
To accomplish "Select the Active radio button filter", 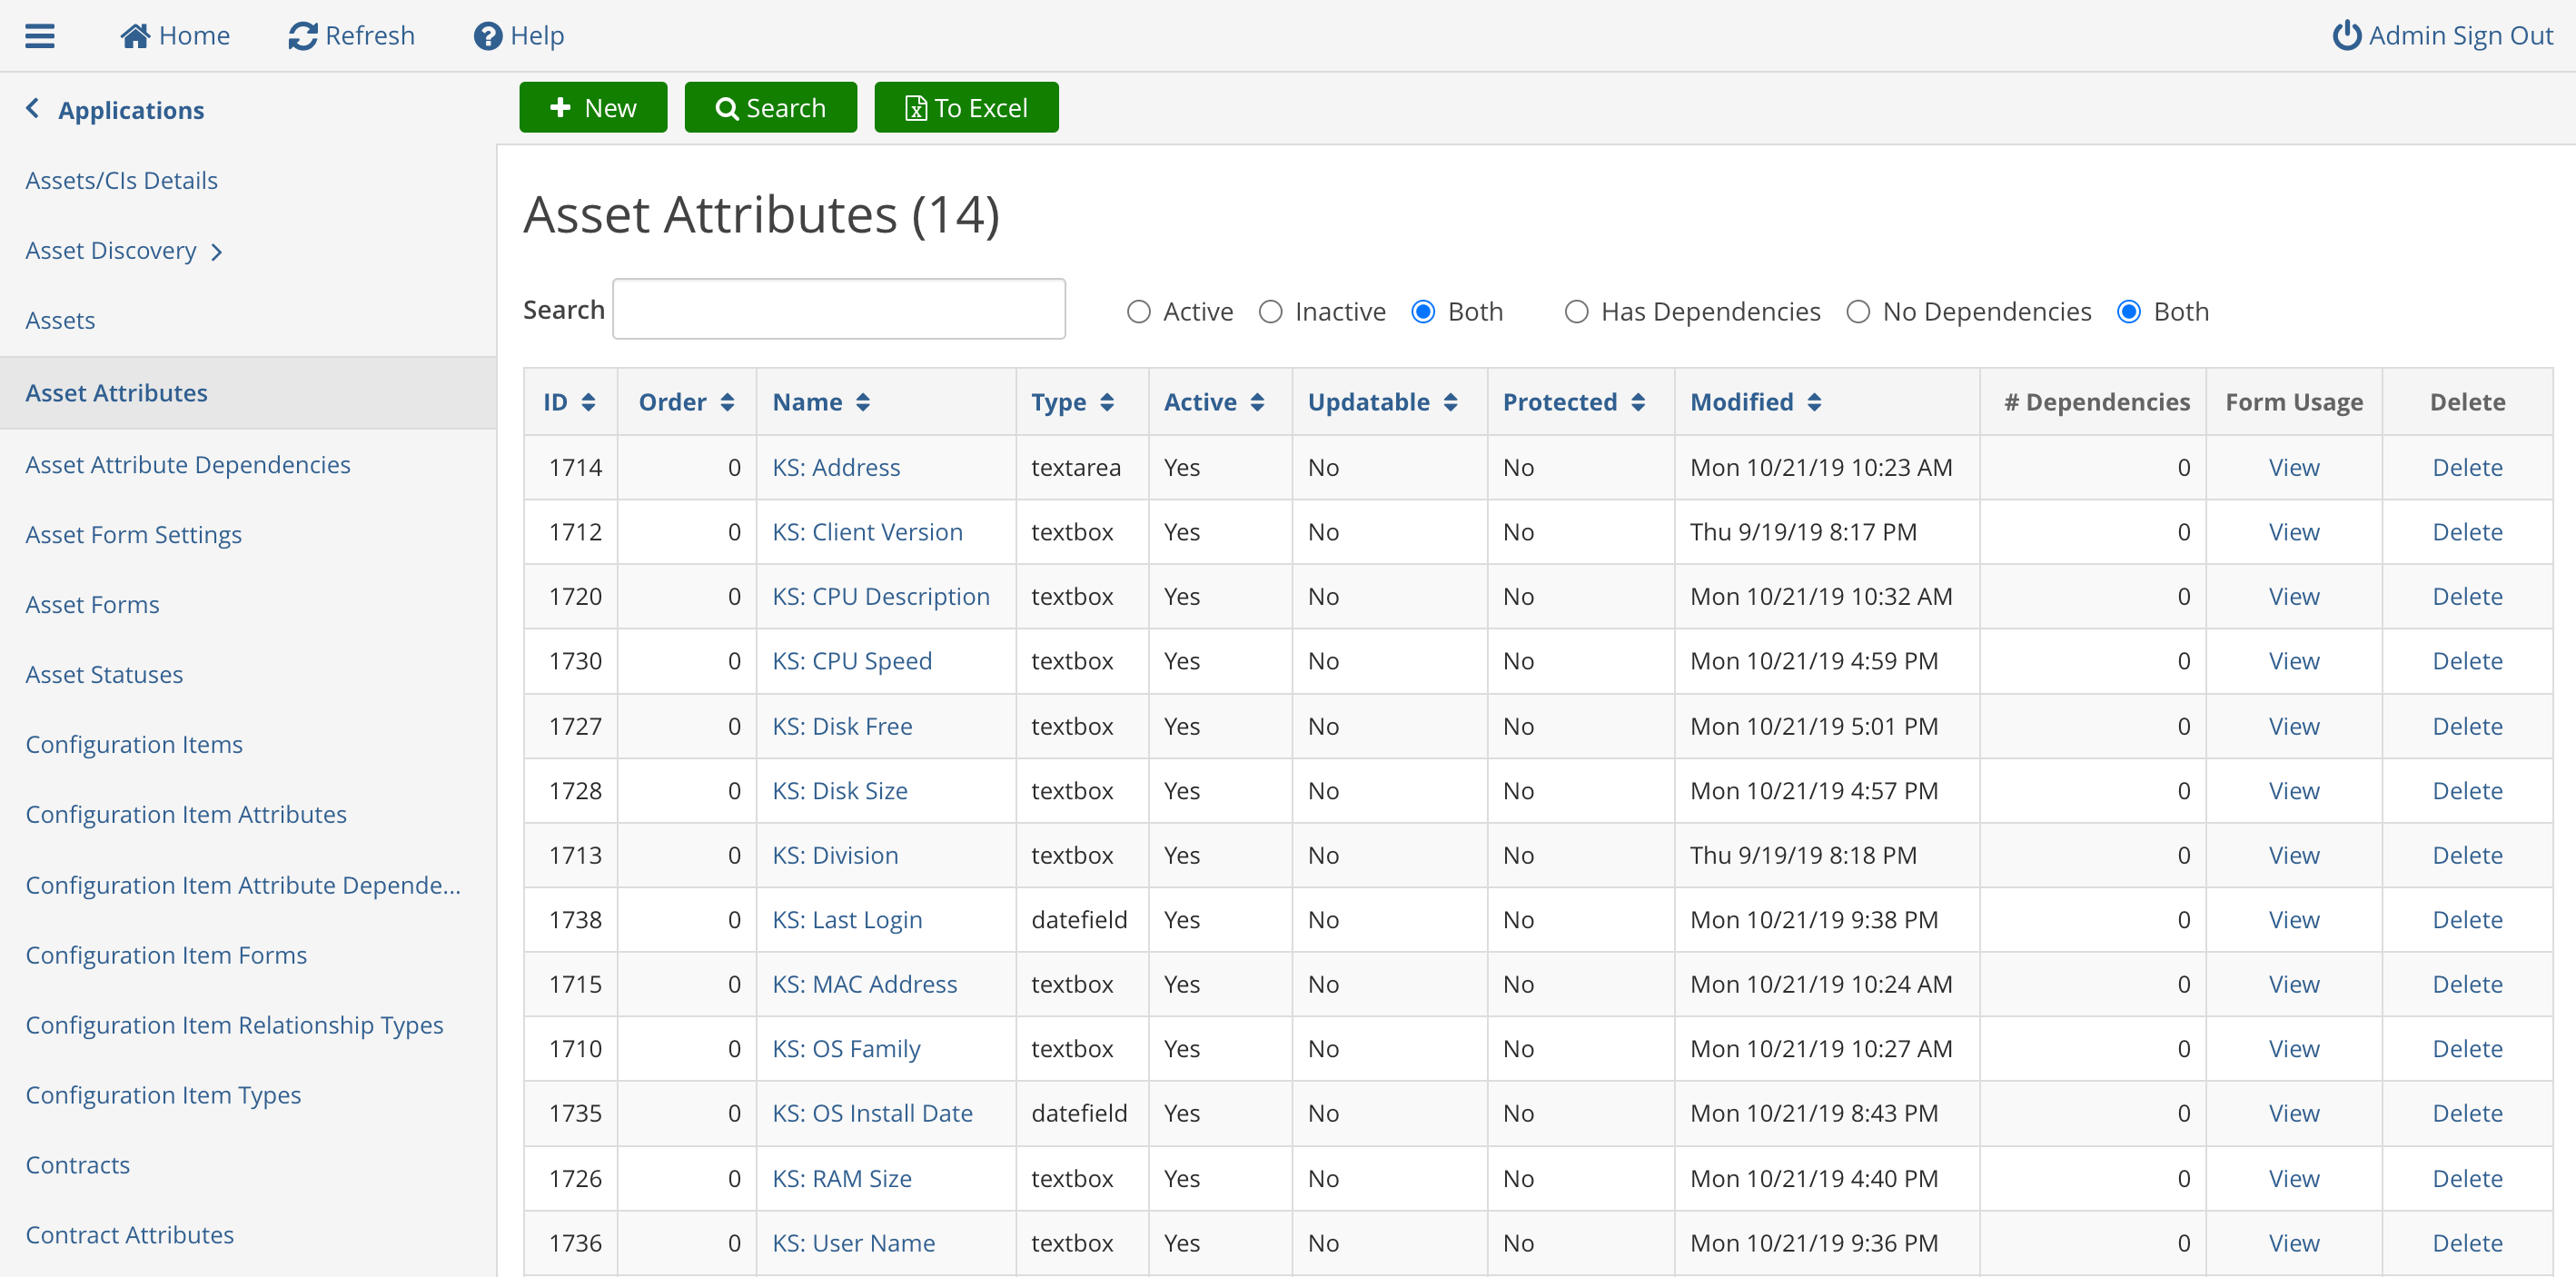I will [1138, 311].
